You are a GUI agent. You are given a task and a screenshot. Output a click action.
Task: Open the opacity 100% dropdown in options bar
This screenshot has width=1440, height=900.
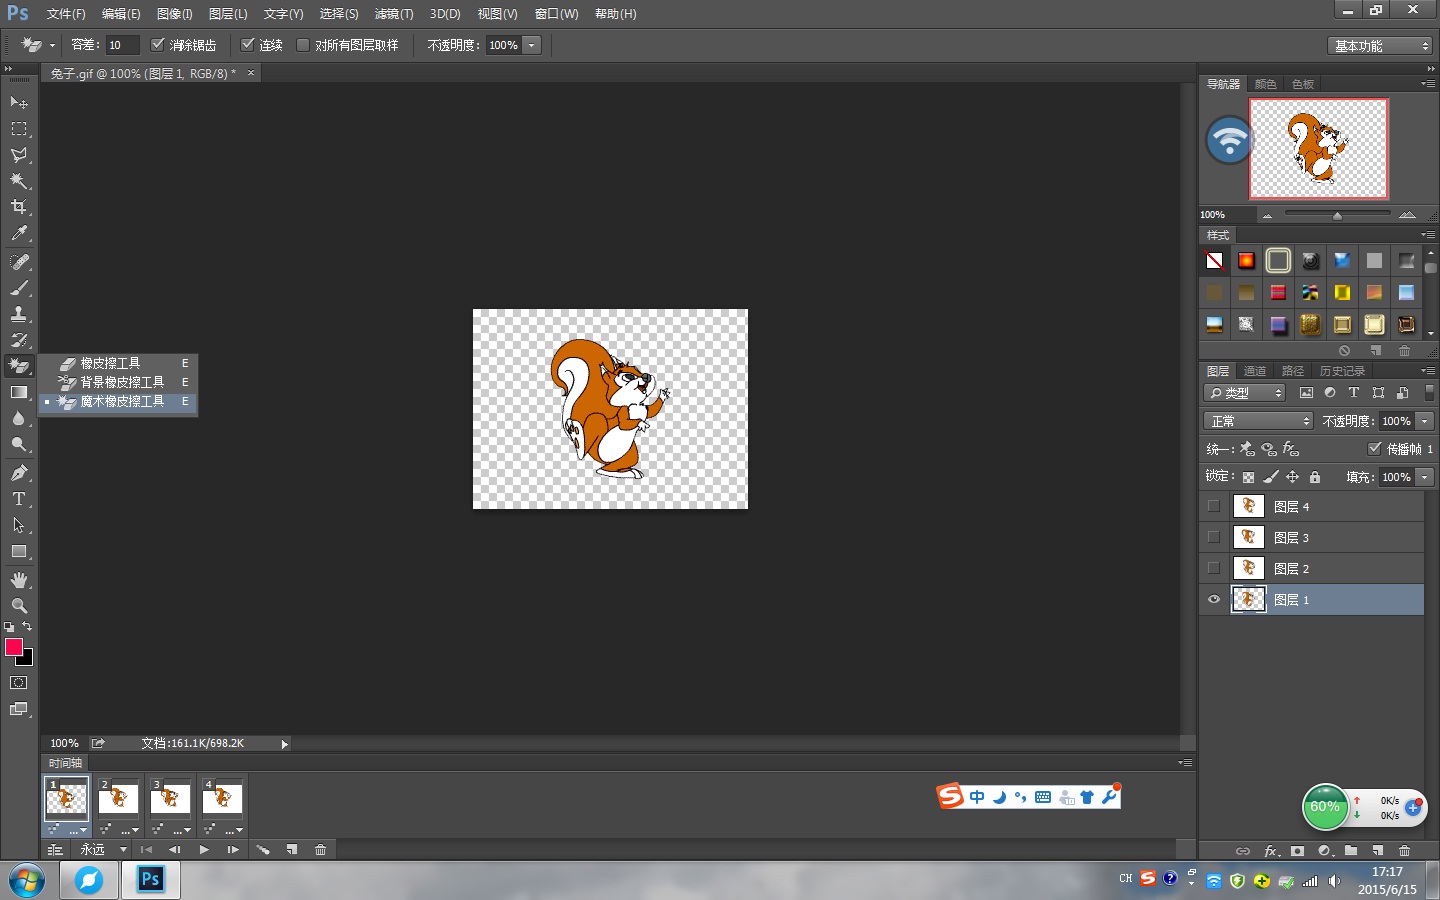(x=532, y=45)
